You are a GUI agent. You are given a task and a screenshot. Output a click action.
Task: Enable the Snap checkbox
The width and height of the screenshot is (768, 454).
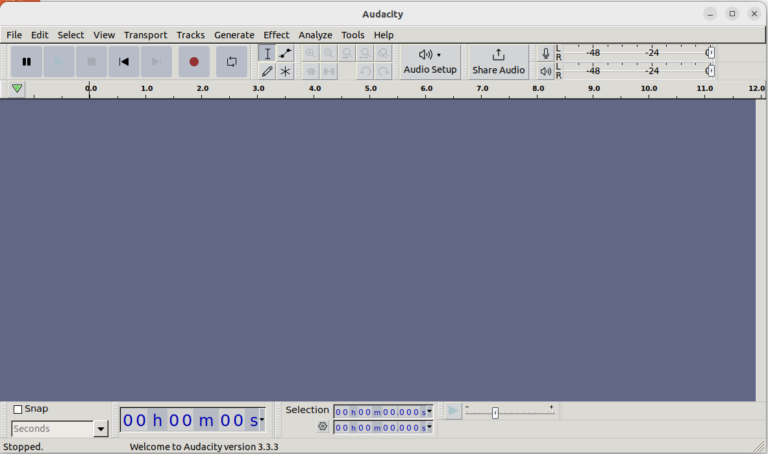click(x=18, y=409)
